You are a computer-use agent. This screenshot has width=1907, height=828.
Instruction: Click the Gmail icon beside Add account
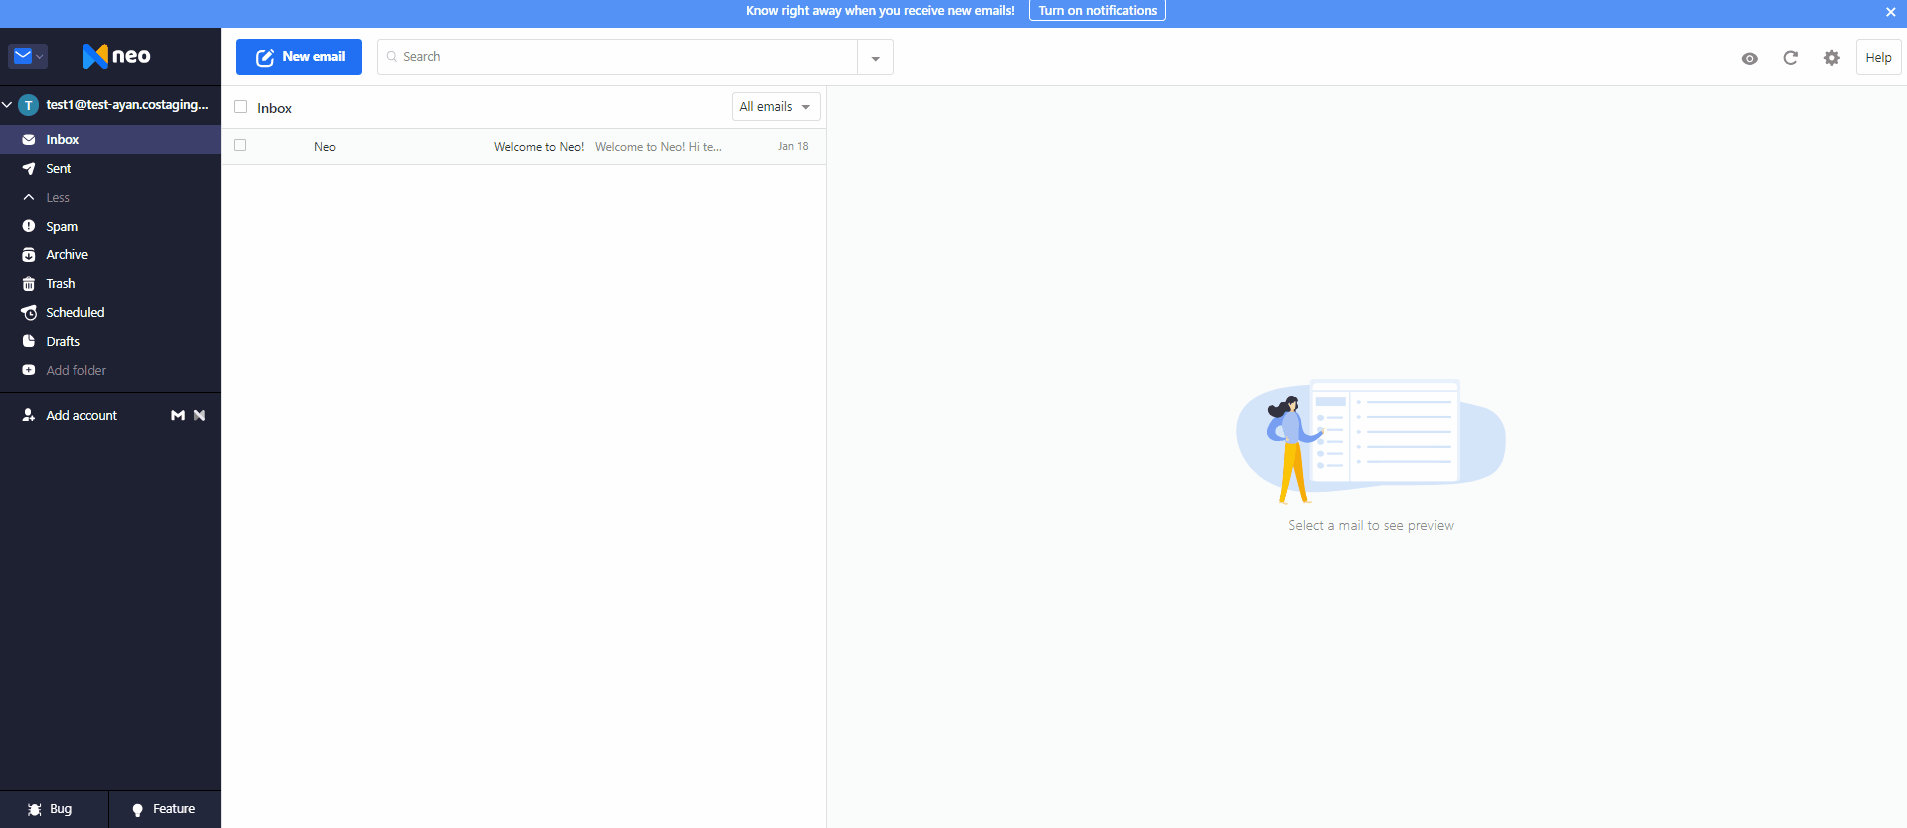tap(178, 415)
